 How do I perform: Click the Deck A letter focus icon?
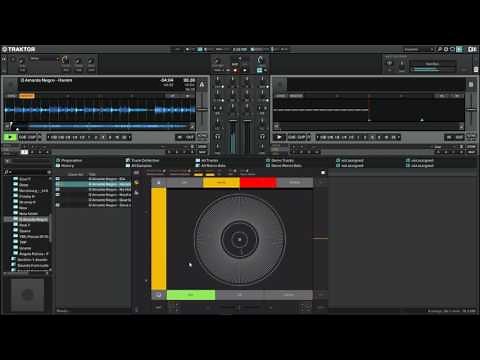coord(202,84)
